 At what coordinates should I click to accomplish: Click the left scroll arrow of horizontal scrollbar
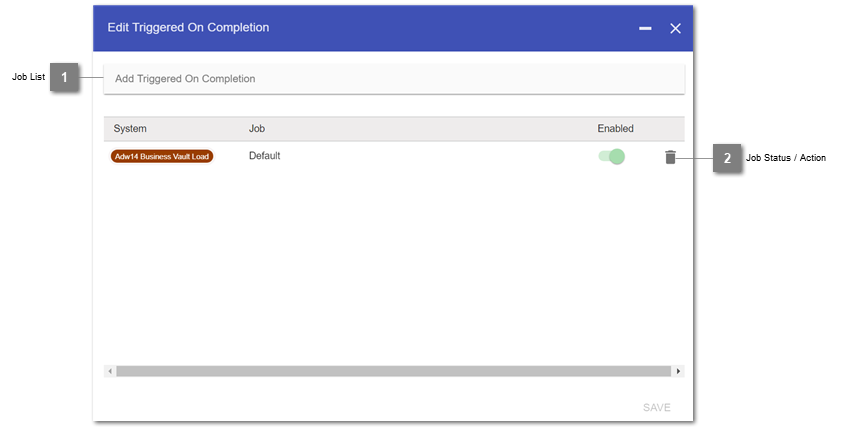109,371
